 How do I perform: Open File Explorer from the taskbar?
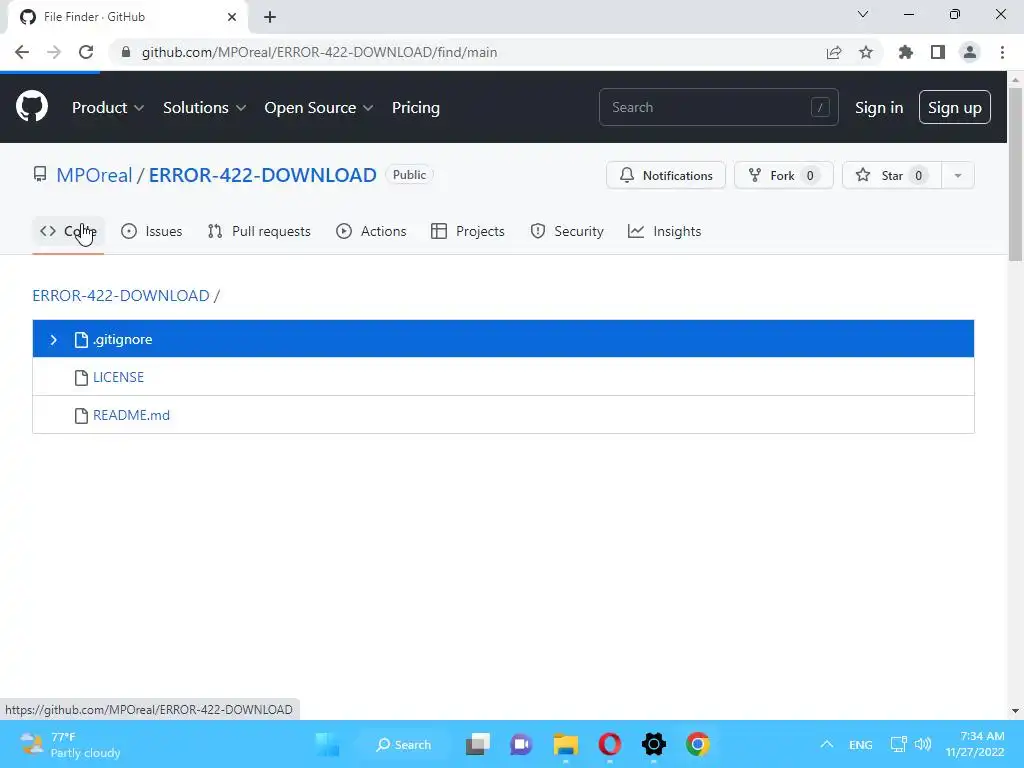(566, 744)
